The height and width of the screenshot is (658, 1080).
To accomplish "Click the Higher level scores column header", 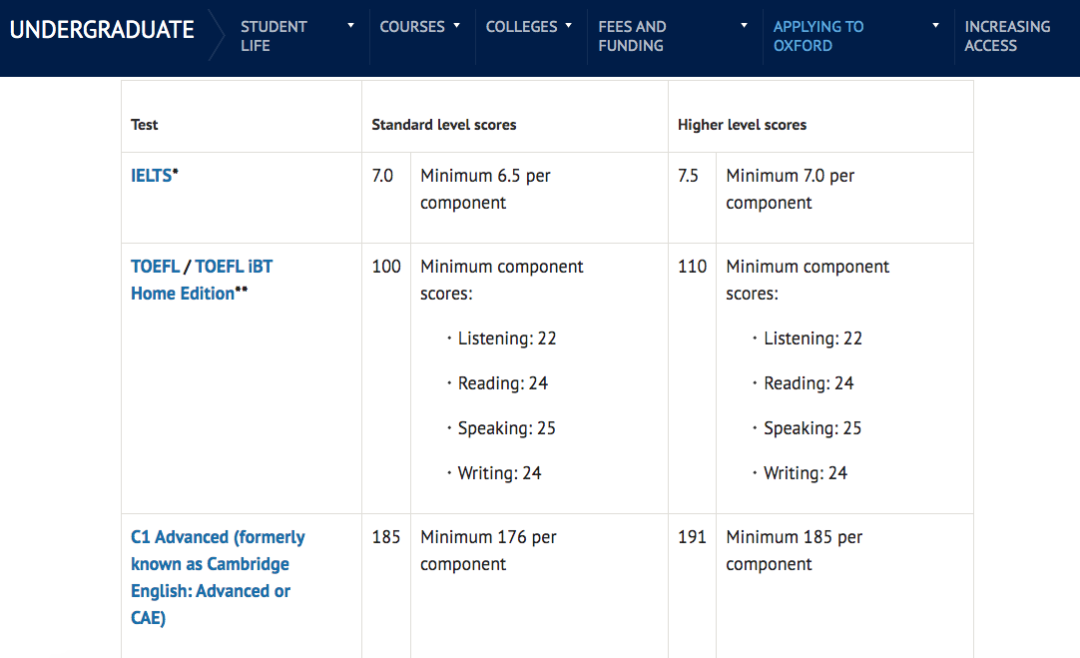I will (742, 125).
